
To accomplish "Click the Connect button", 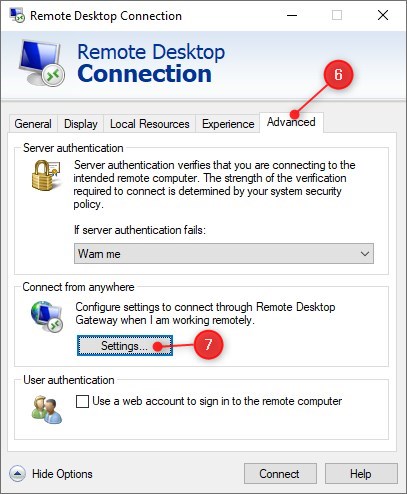I will [x=280, y=473].
